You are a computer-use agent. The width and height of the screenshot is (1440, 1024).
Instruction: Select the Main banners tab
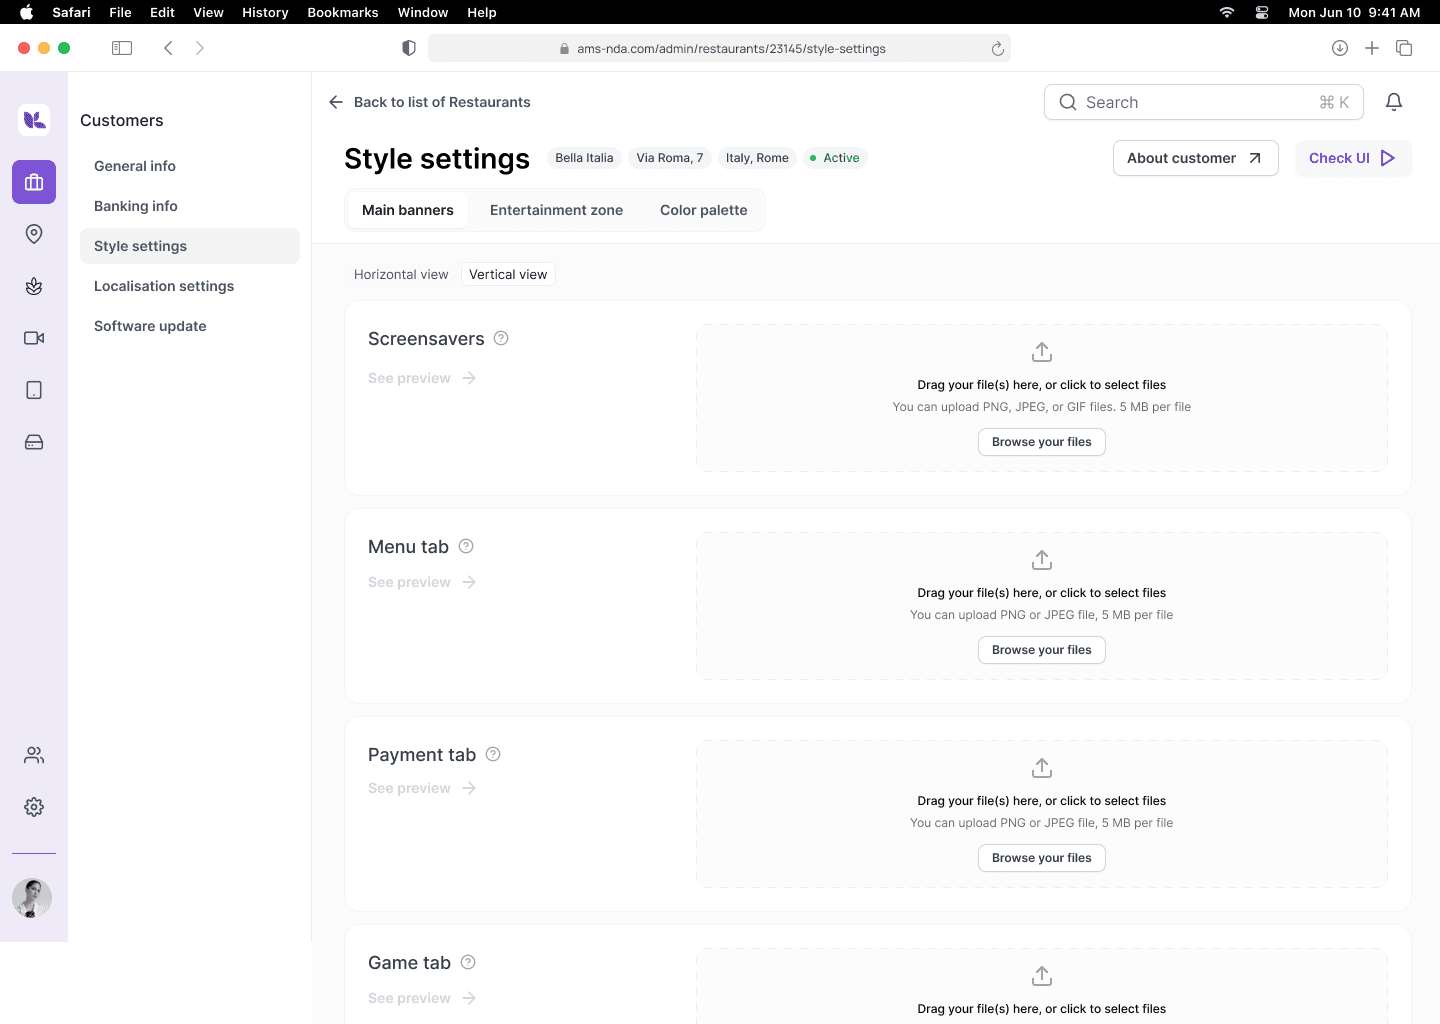pos(408,210)
